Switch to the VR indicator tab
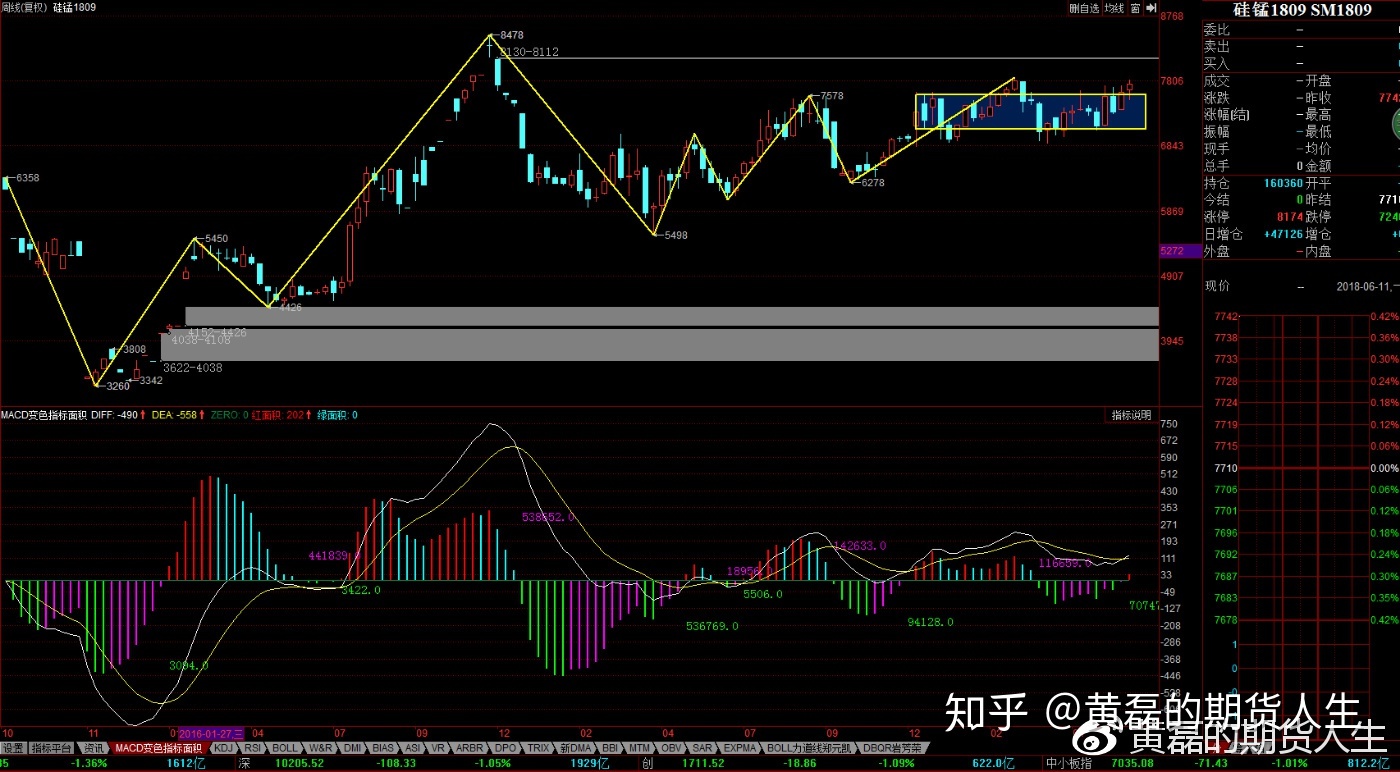Screen dimensions: 1400x772 438,748
